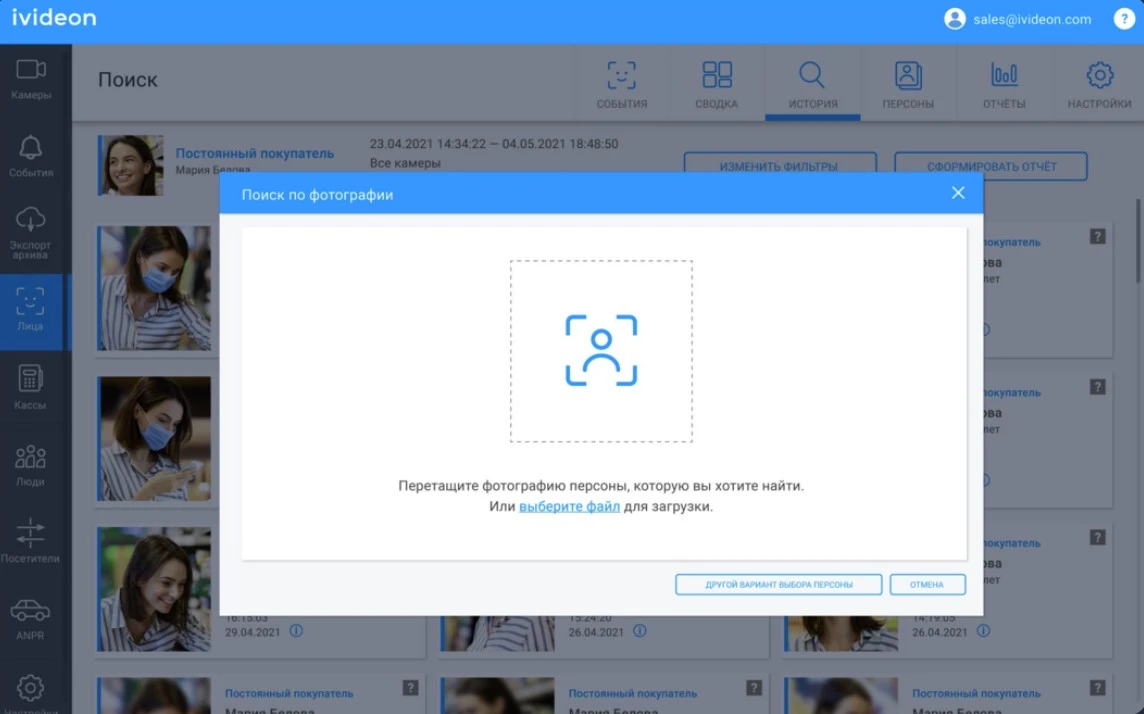Viewport: 1144px width, 714px height.
Task: Click question mark on bottom middle card
Action: click(x=754, y=688)
